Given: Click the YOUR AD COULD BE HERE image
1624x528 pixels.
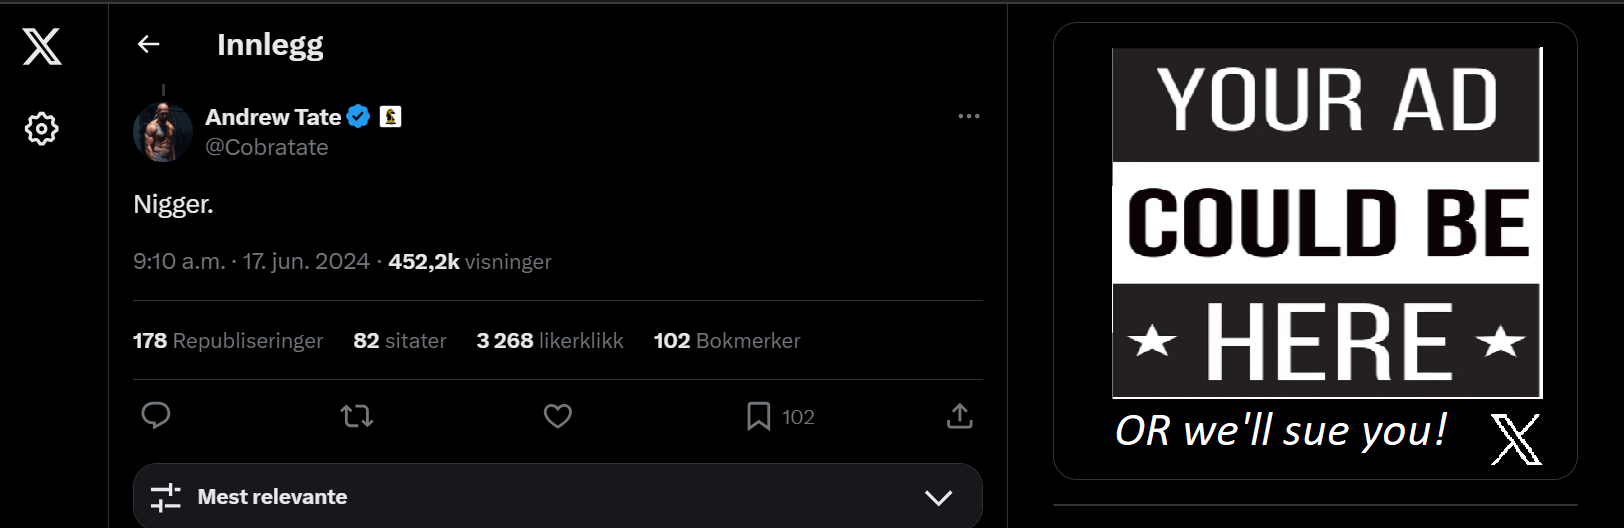Looking at the screenshot, I should [x=1327, y=222].
